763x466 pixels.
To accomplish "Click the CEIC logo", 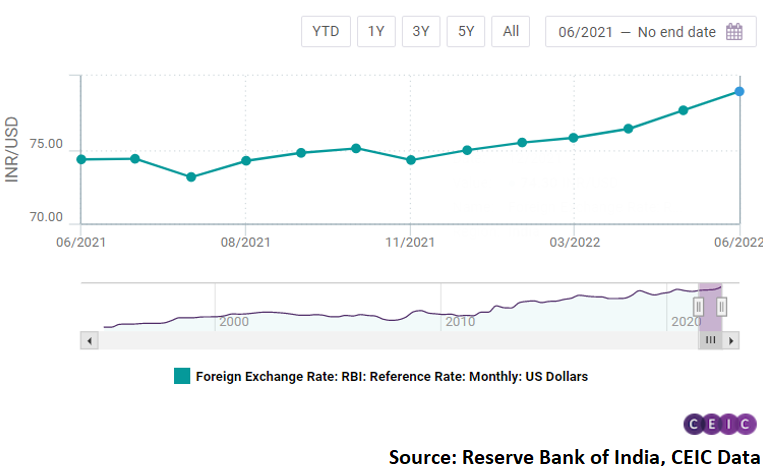I will pyautogui.click(x=720, y=425).
